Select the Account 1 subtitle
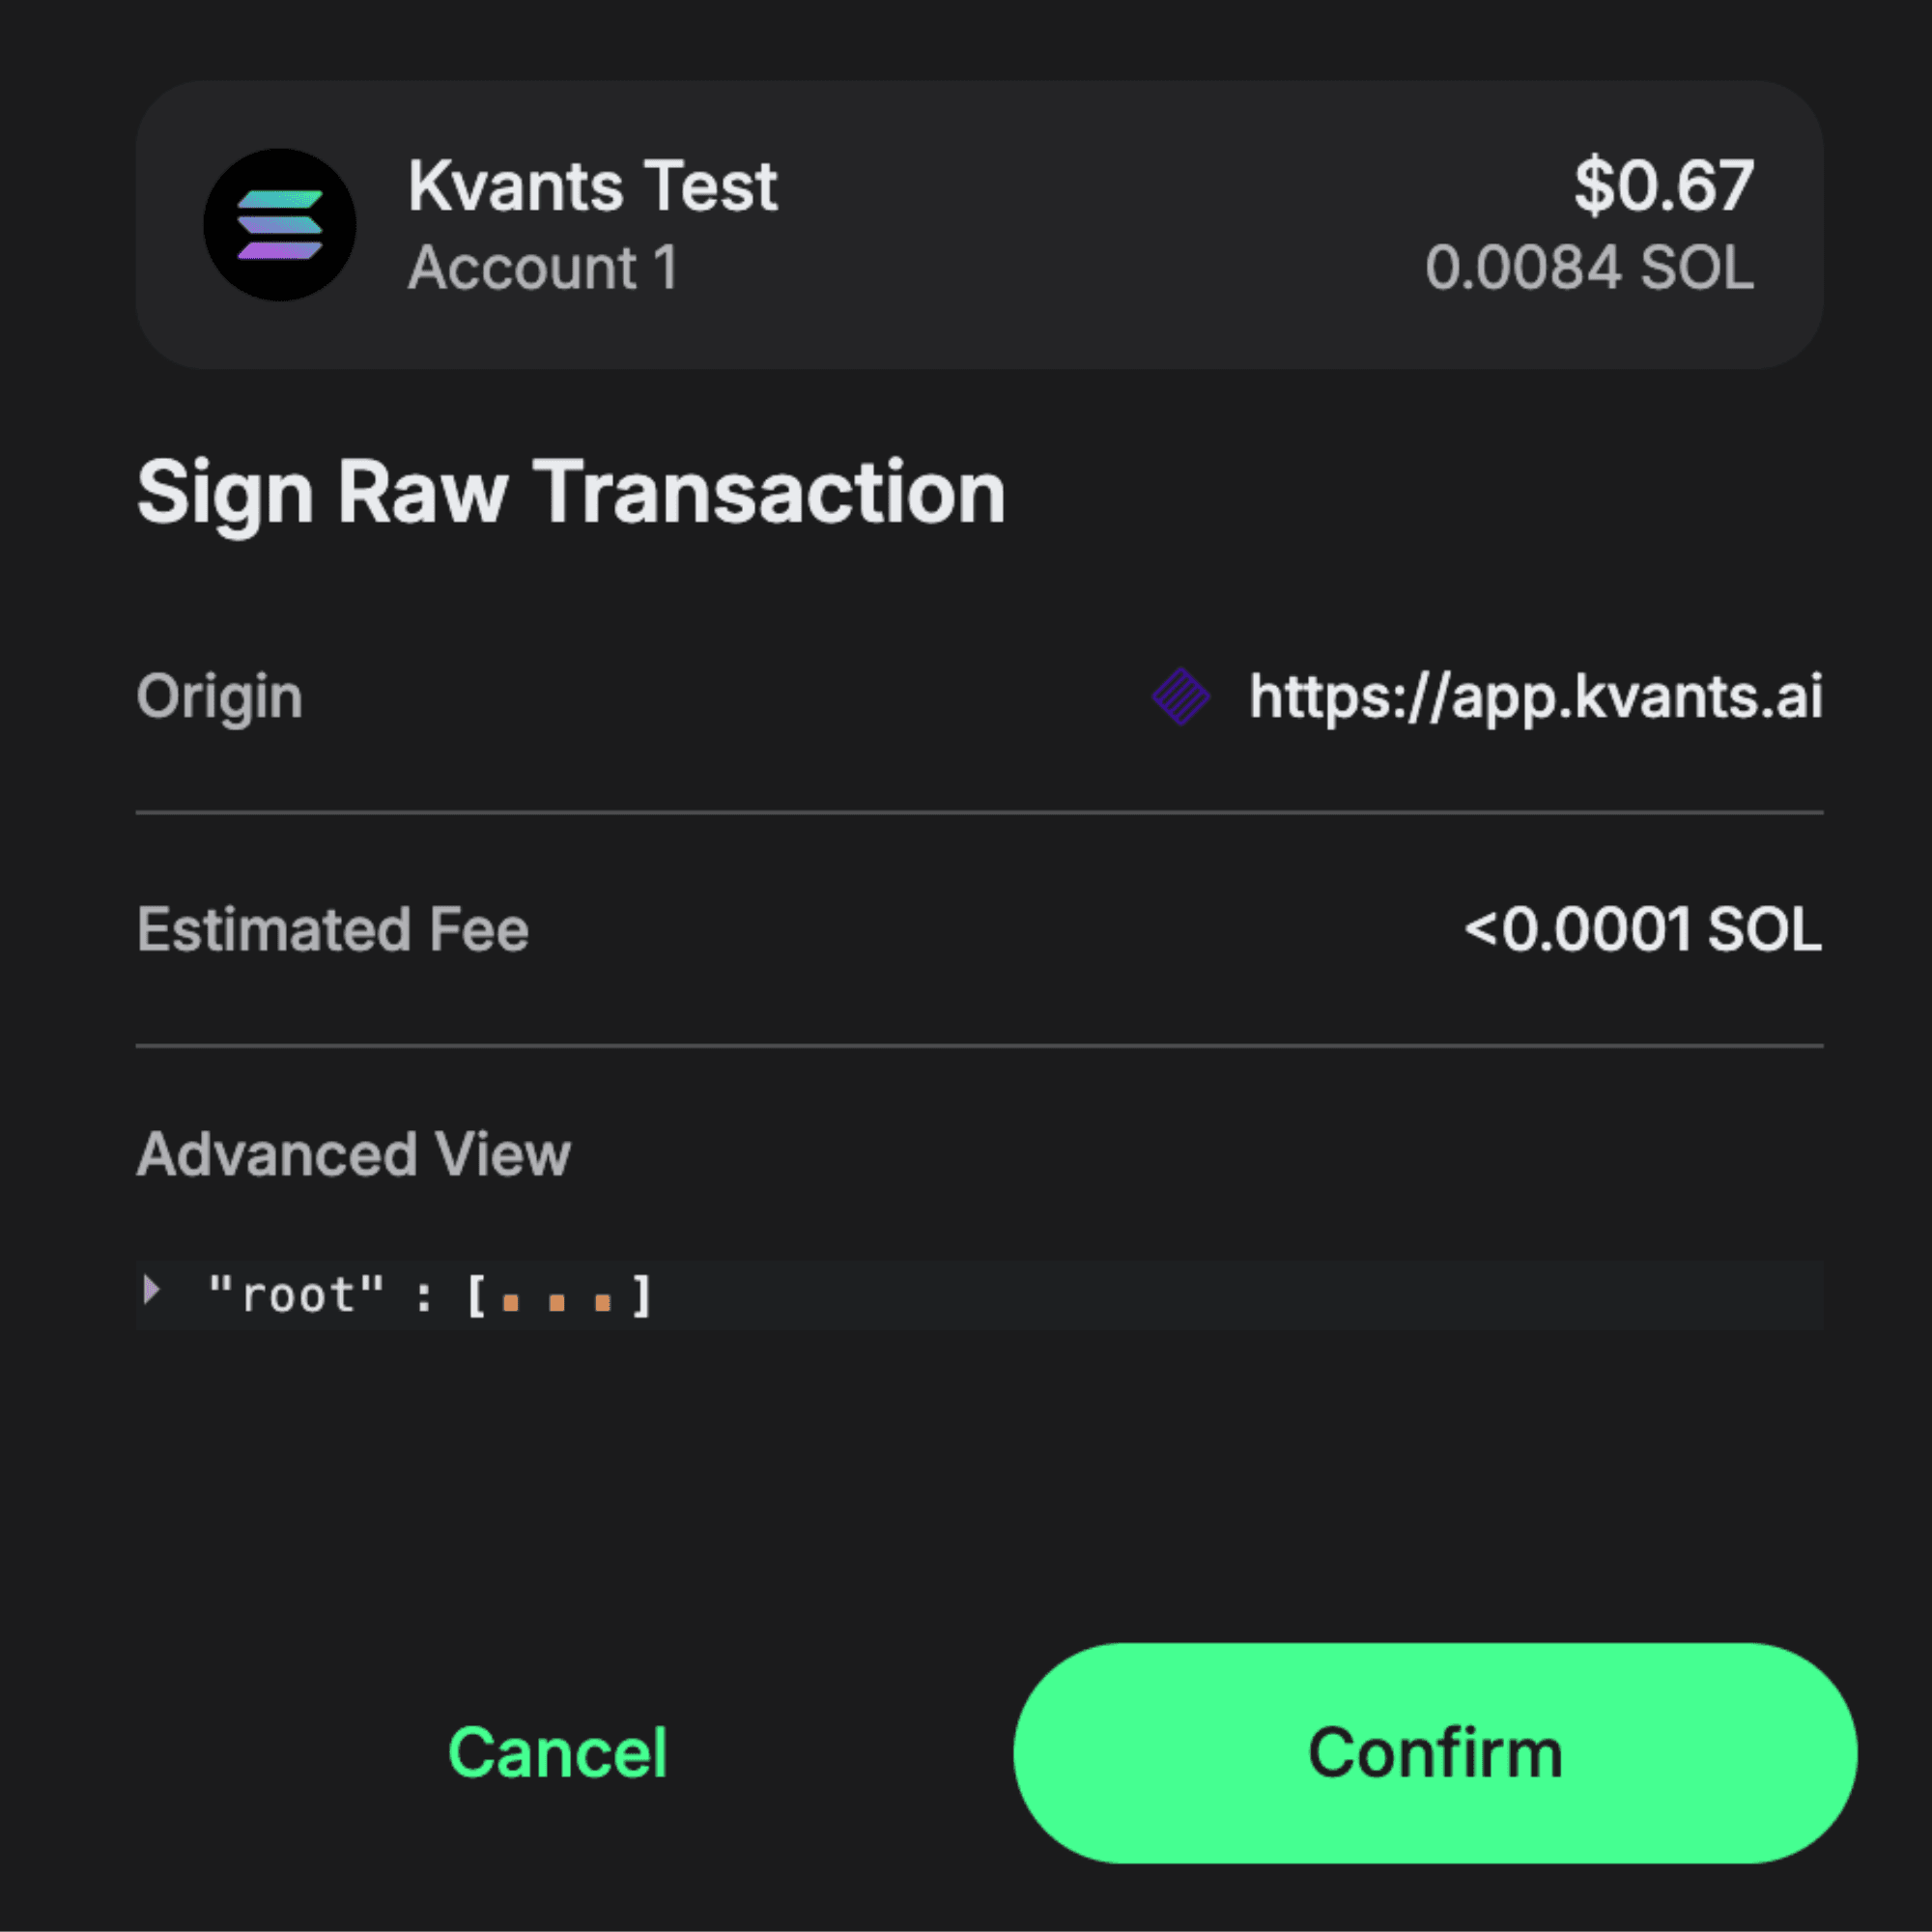Image resolution: width=1932 pixels, height=1932 pixels. tap(542, 268)
